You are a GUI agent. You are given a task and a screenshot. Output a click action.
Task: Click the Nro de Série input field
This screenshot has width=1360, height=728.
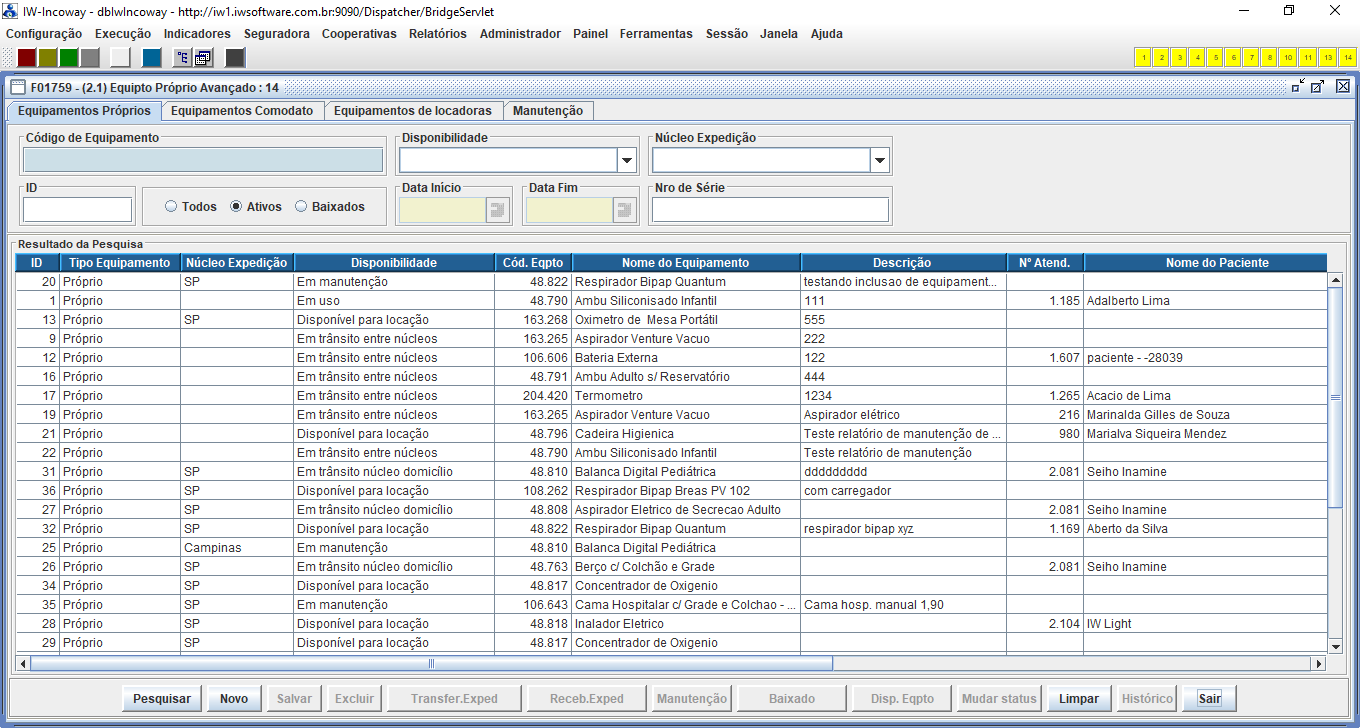(x=770, y=209)
